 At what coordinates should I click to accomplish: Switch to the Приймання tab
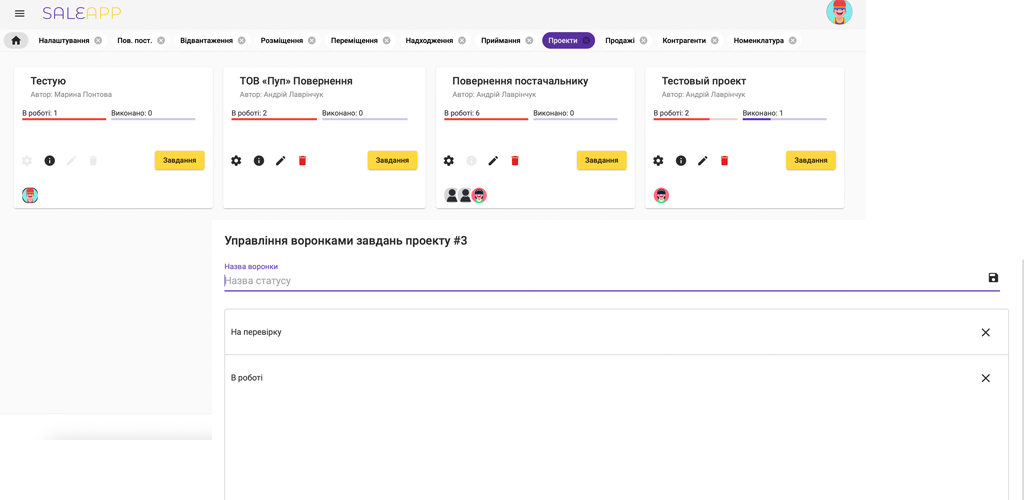(501, 40)
